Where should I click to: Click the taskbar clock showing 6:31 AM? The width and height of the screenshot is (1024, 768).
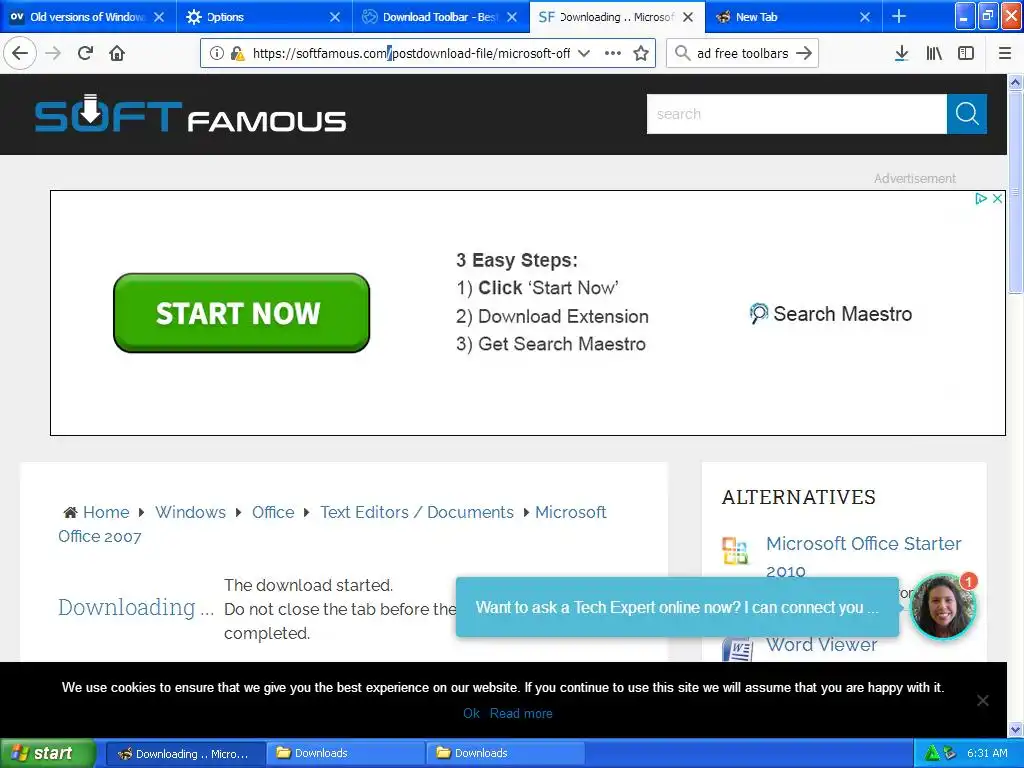987,753
